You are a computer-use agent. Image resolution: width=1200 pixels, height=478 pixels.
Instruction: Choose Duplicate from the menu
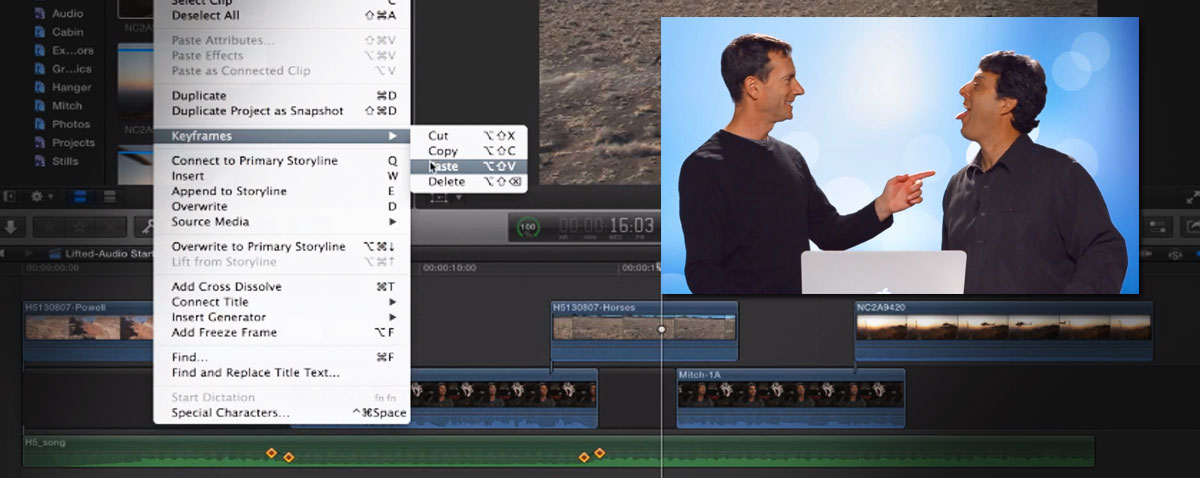(282, 95)
